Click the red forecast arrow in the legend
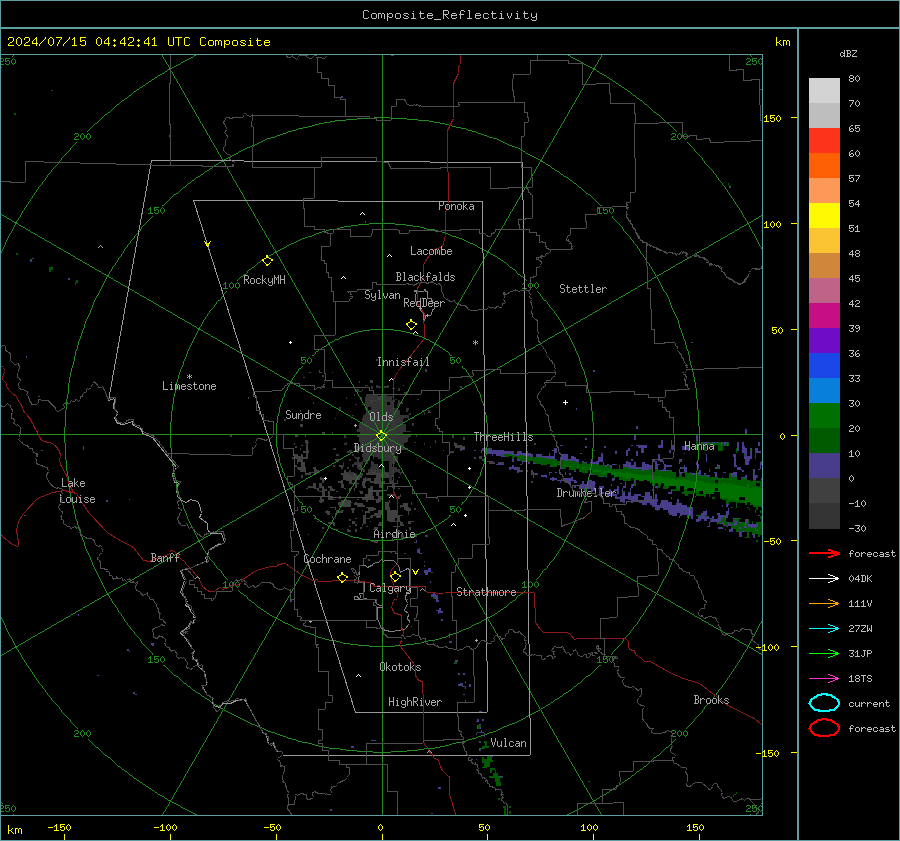 [x=824, y=553]
